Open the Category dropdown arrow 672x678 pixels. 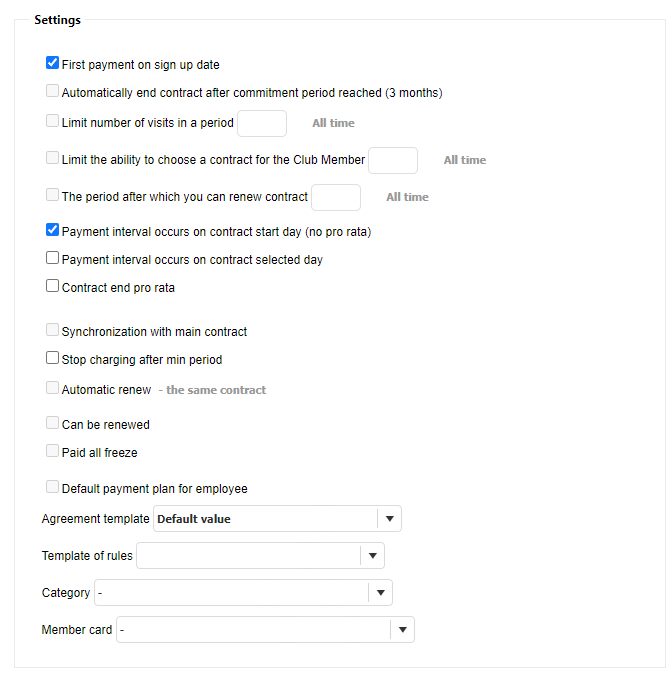[380, 593]
